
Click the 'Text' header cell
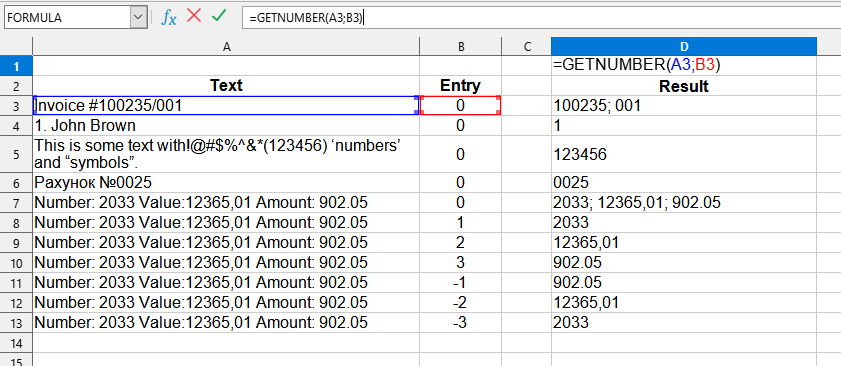pos(226,86)
